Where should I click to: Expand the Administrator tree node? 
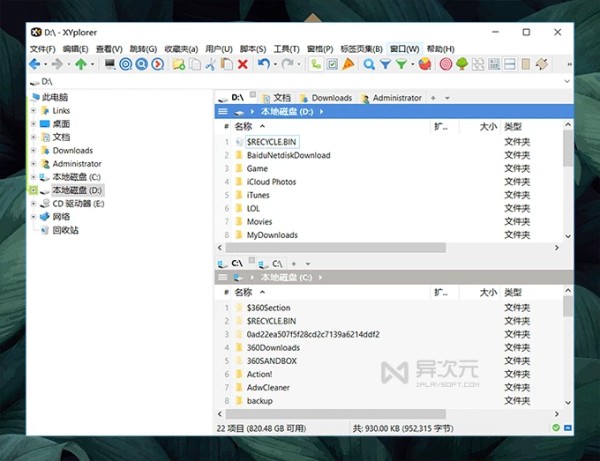coord(34,164)
